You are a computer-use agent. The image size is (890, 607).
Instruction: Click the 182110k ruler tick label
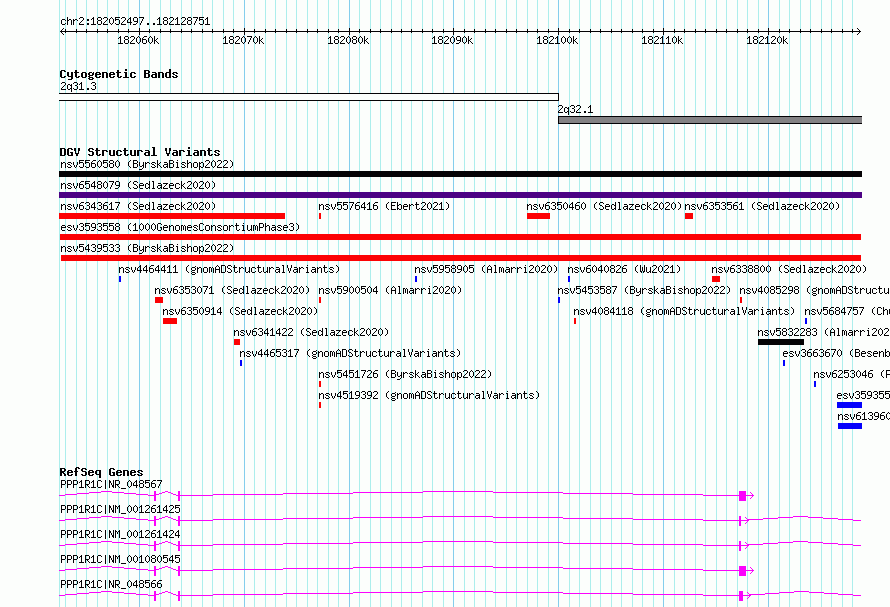pos(662,40)
